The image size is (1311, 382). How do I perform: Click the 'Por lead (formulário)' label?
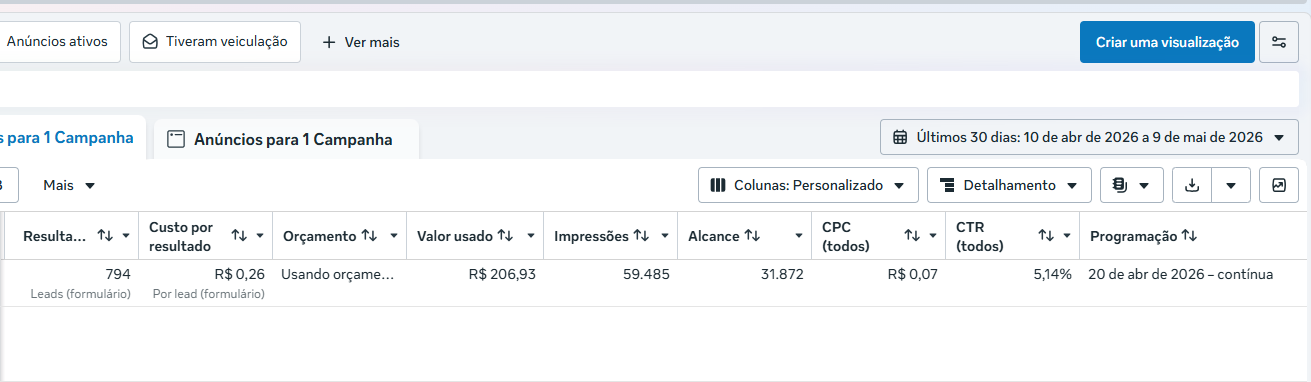point(209,294)
